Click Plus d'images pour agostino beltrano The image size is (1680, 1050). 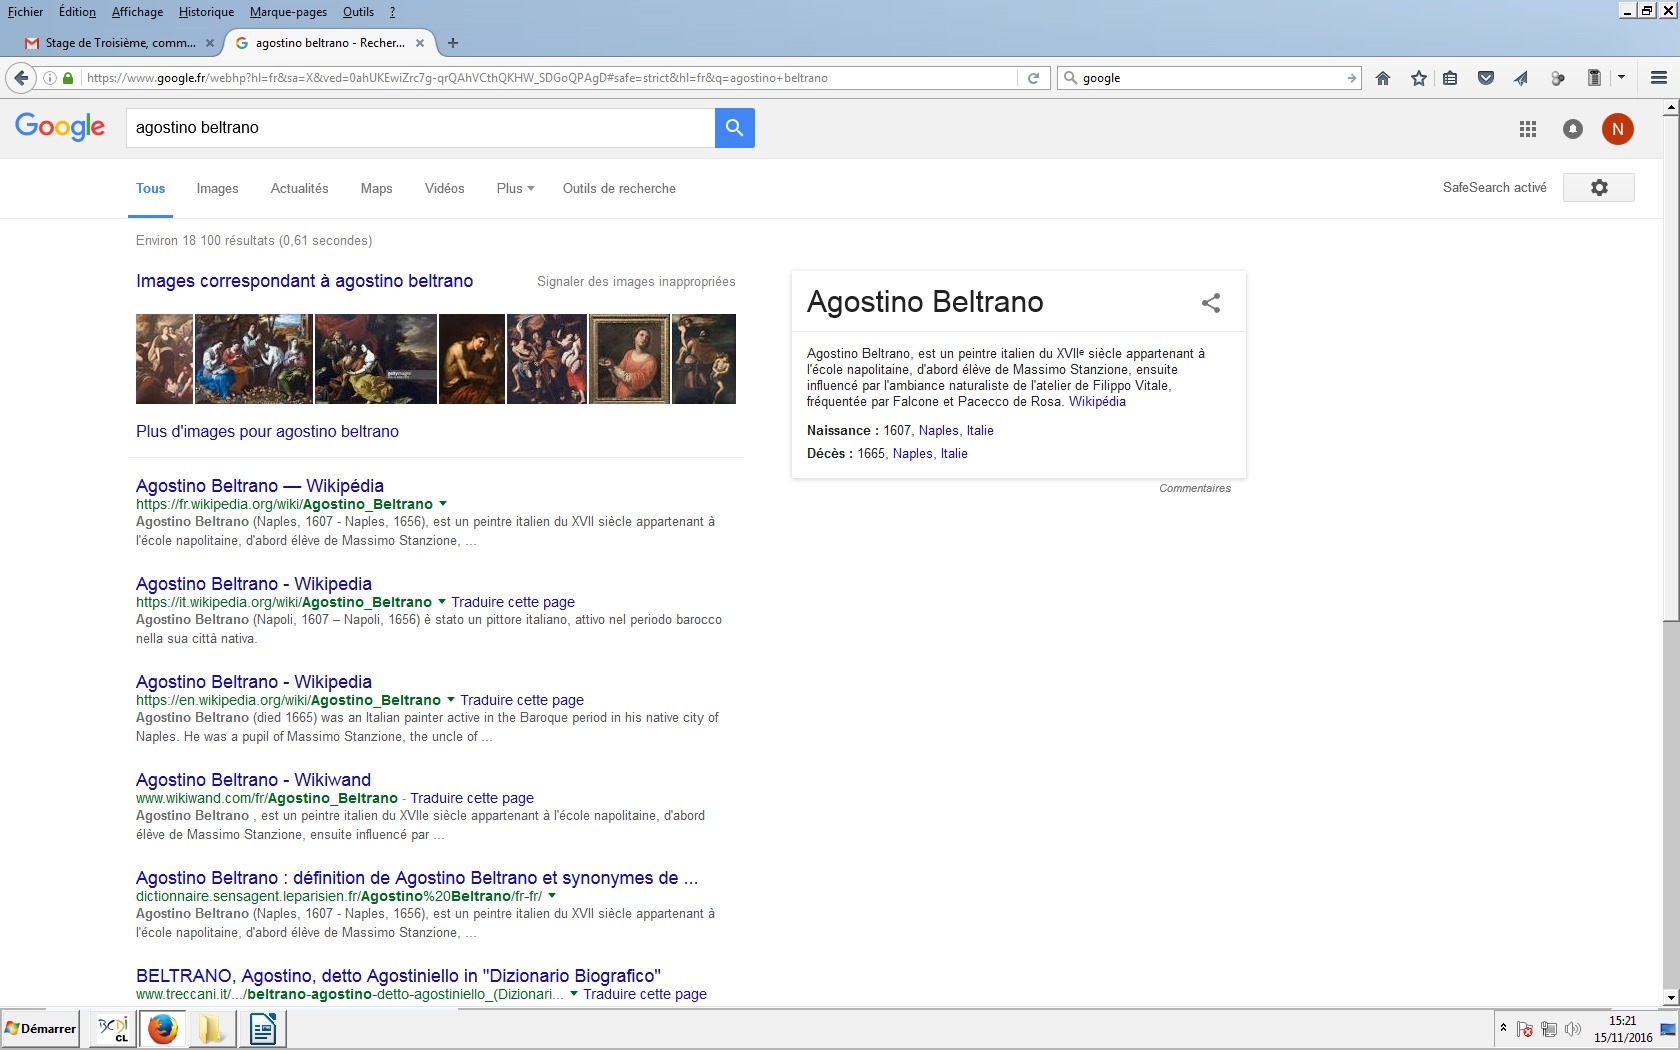267,431
